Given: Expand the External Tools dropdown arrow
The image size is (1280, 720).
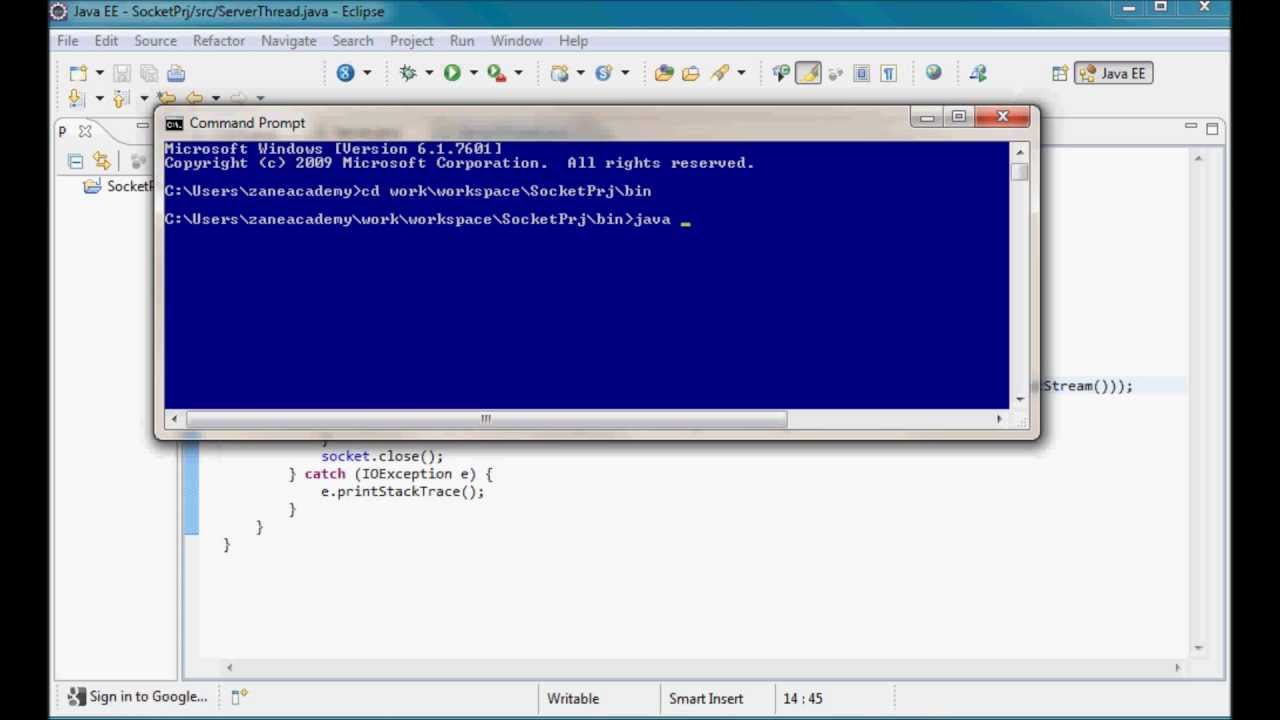Looking at the screenshot, I should click(518, 73).
